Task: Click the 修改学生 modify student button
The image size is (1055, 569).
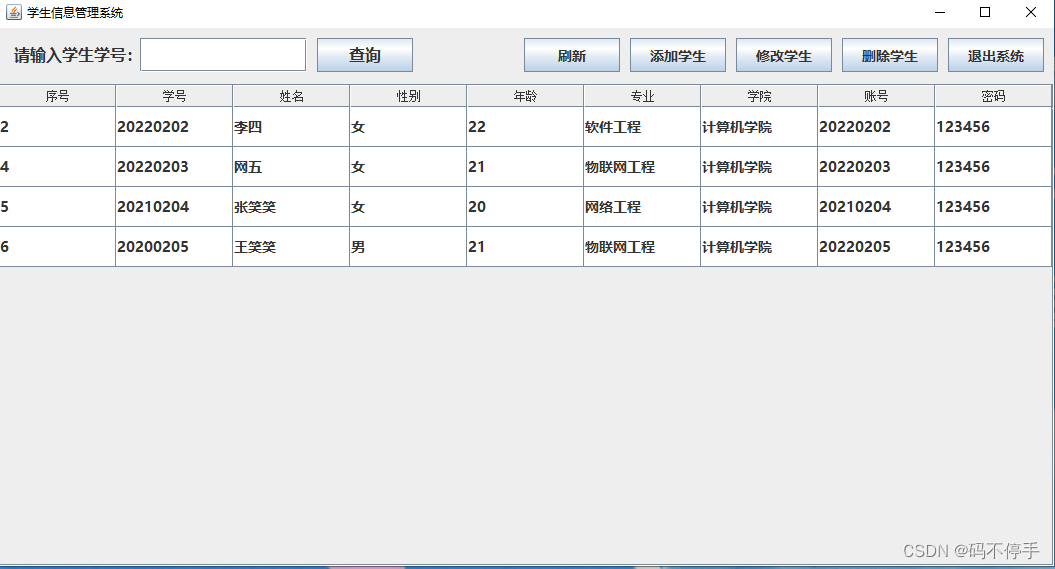Action: click(x=784, y=55)
